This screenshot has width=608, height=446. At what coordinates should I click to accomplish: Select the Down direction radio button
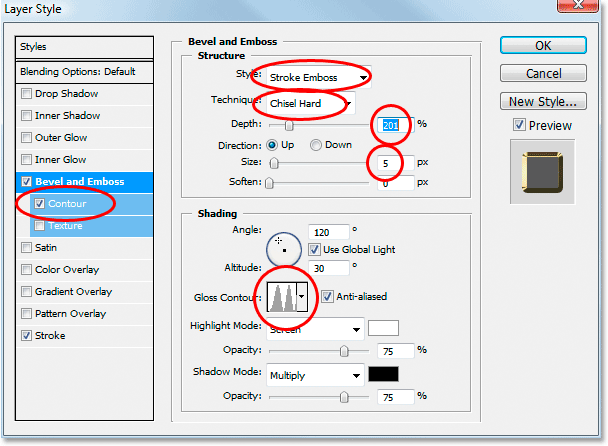316,144
